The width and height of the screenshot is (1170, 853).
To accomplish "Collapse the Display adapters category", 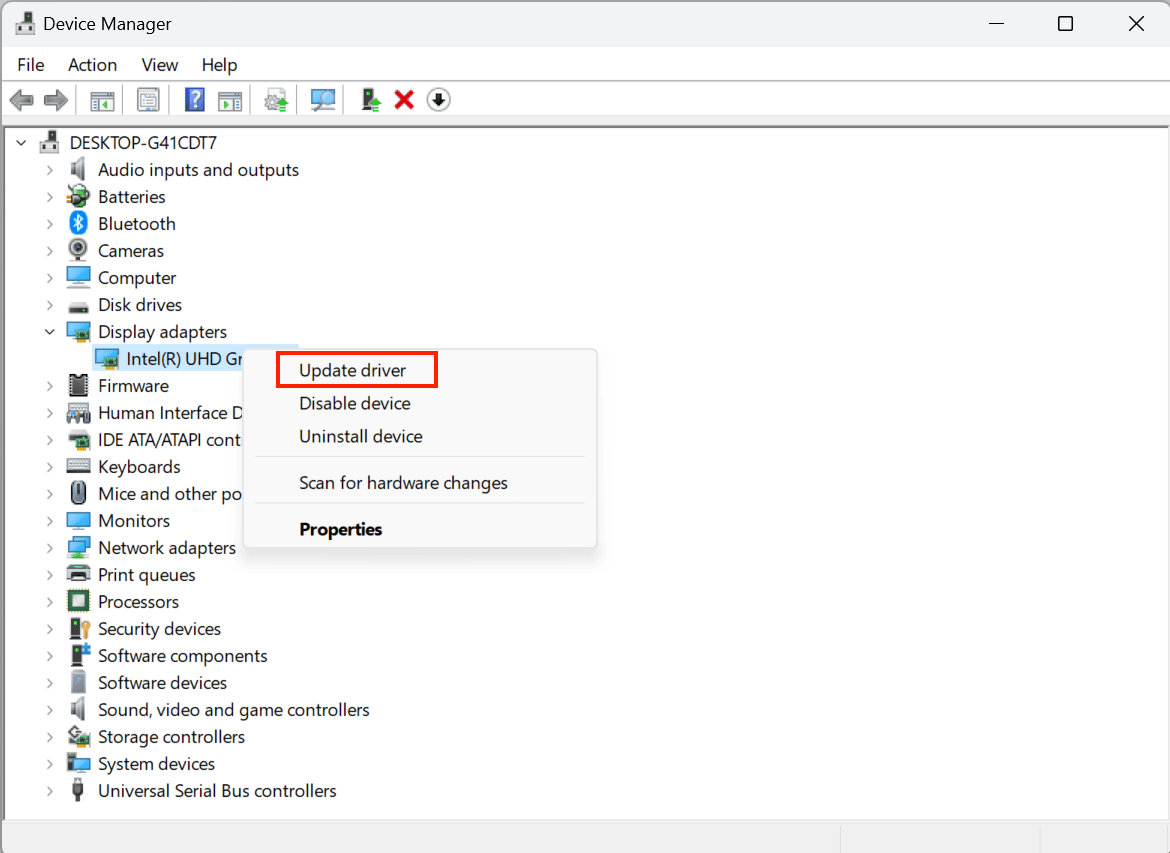I will point(49,331).
